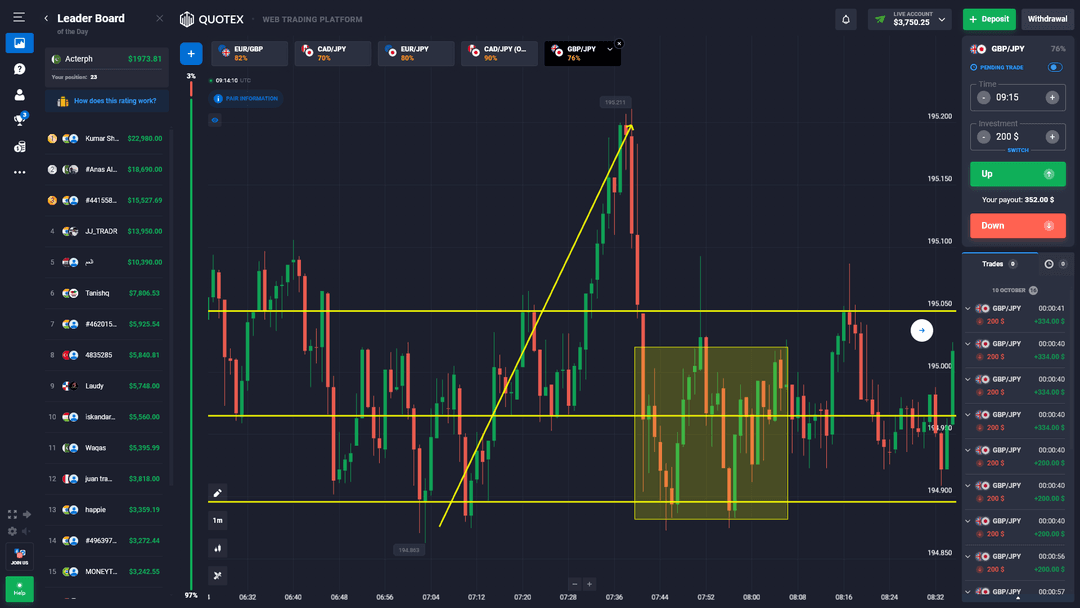Select the Trades tab in trades panel
Viewport: 1080px width, 608px height.
click(x=996, y=264)
